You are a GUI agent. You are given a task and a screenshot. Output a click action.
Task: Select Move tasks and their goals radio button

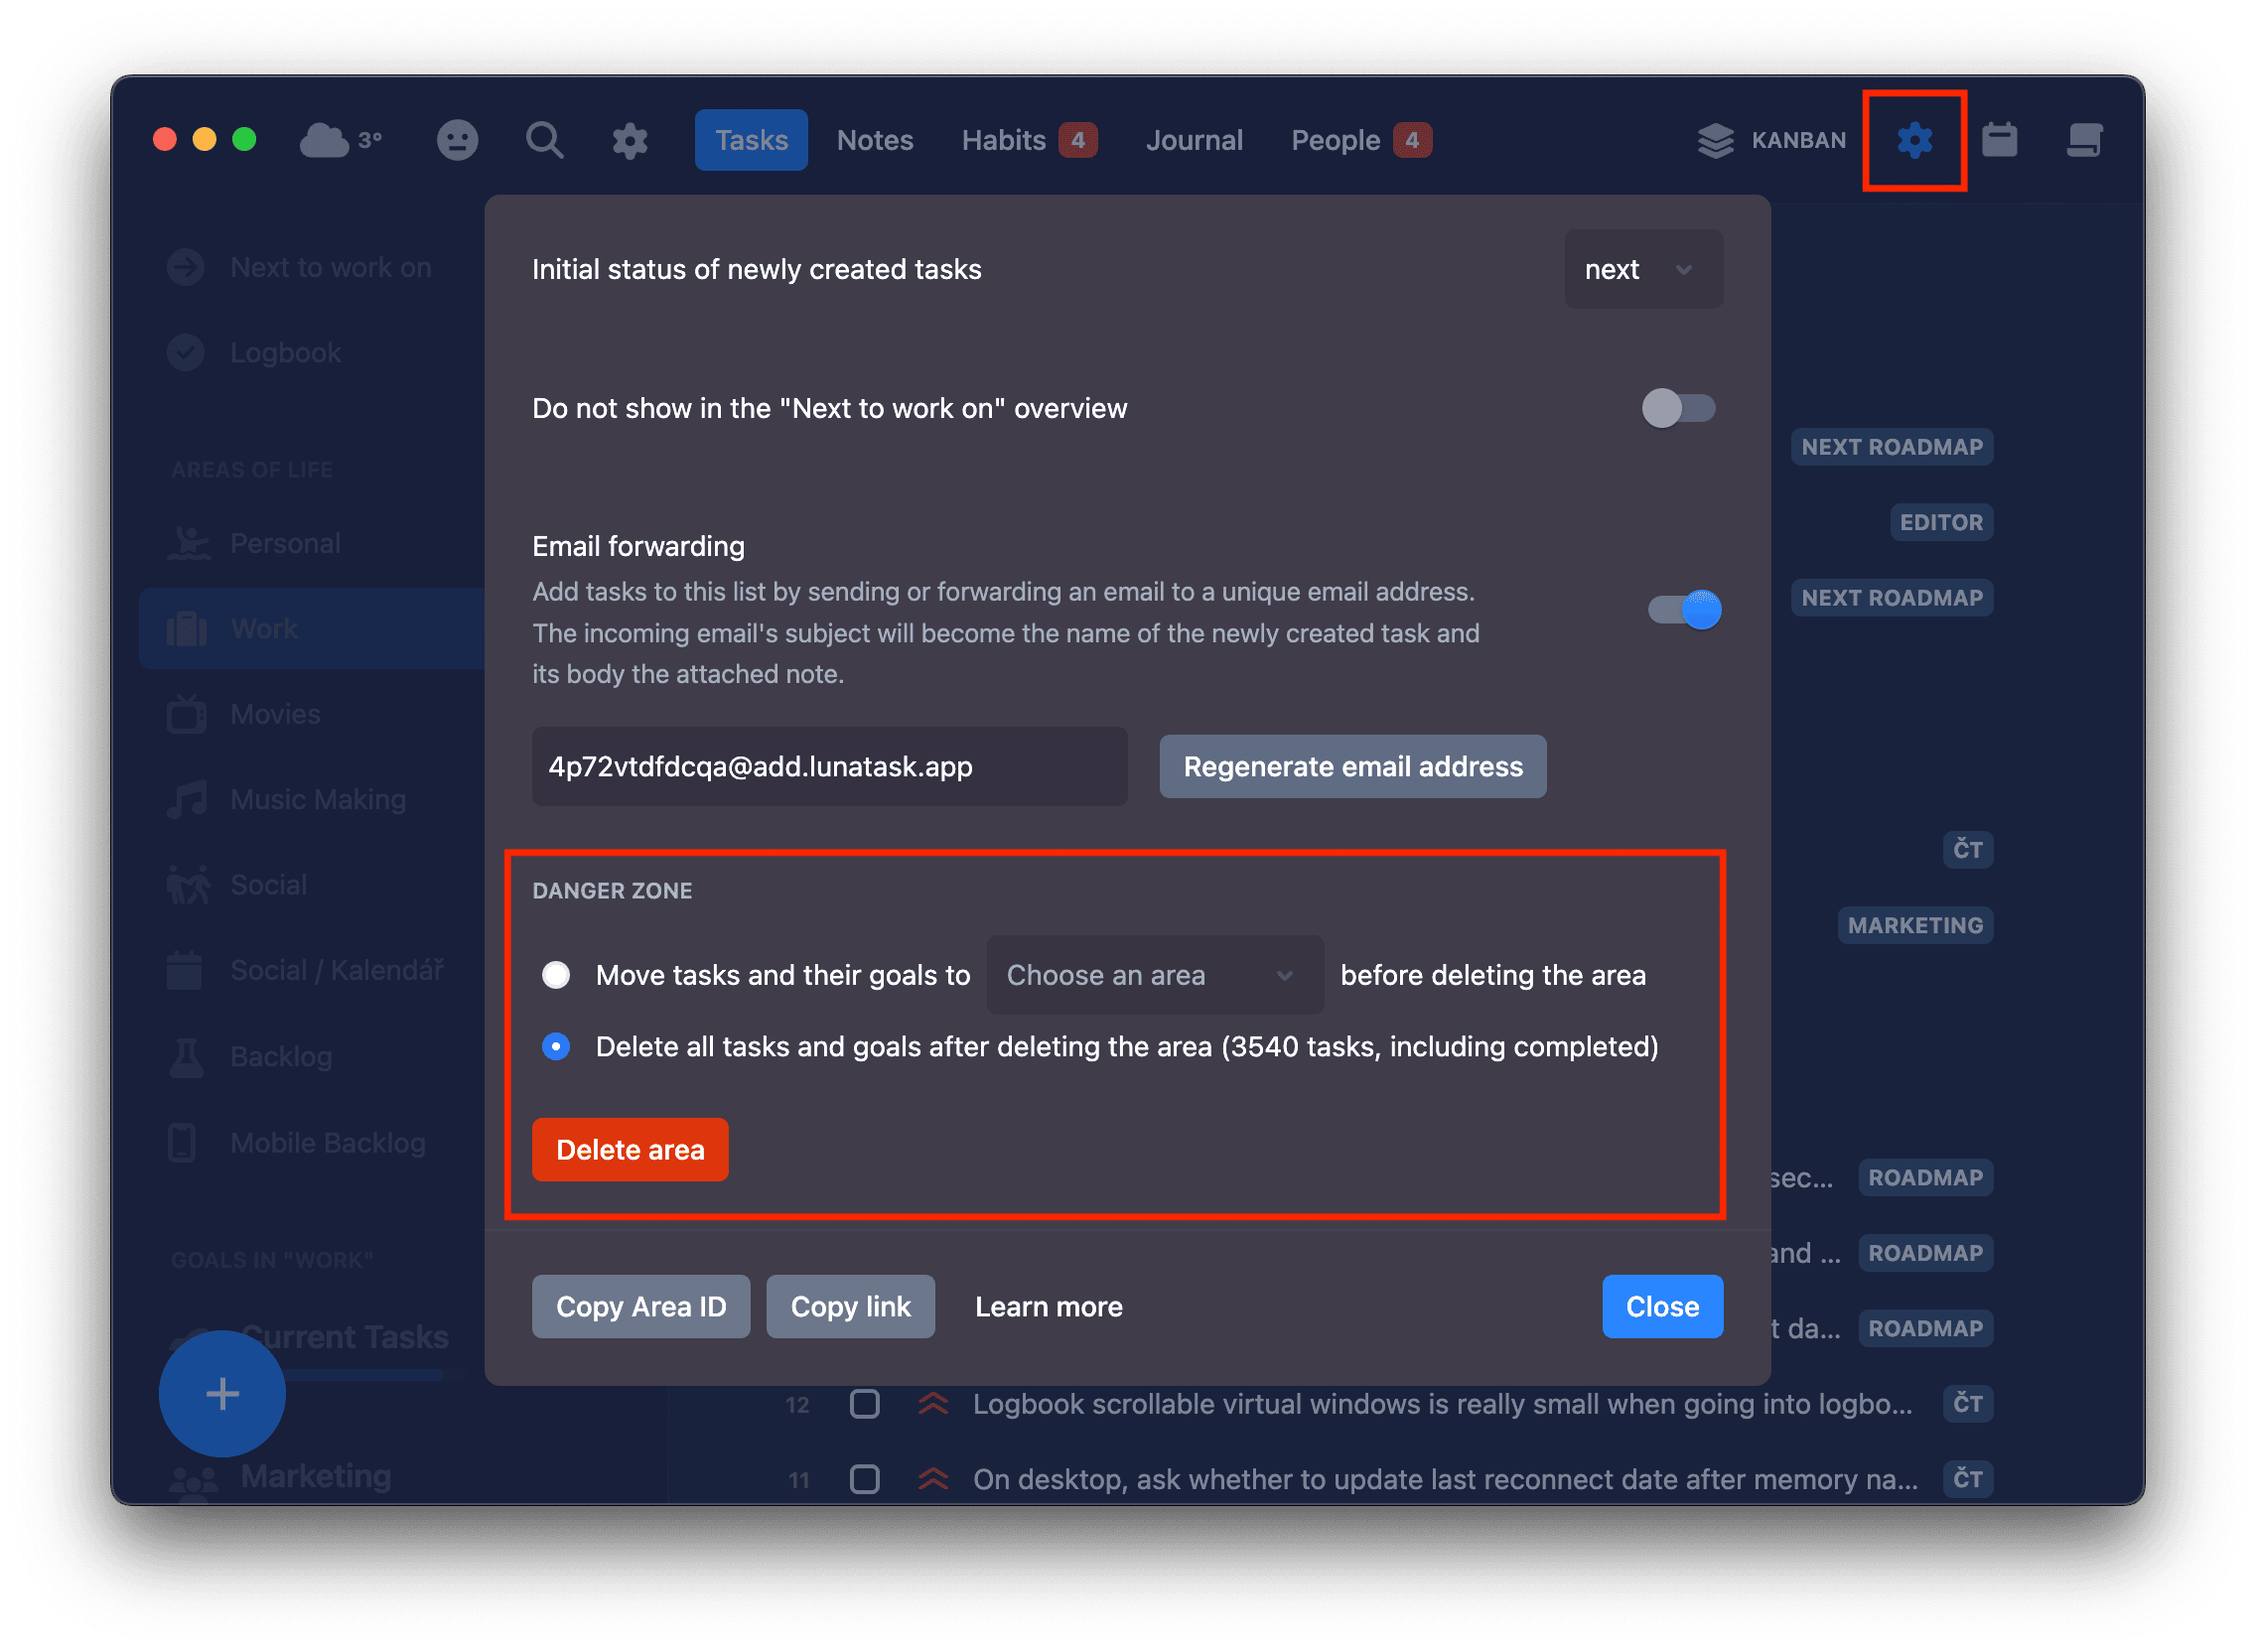click(x=556, y=975)
